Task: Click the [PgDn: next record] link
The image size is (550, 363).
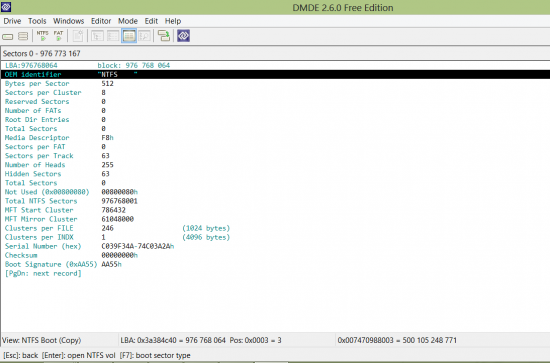Action: pos(43,274)
